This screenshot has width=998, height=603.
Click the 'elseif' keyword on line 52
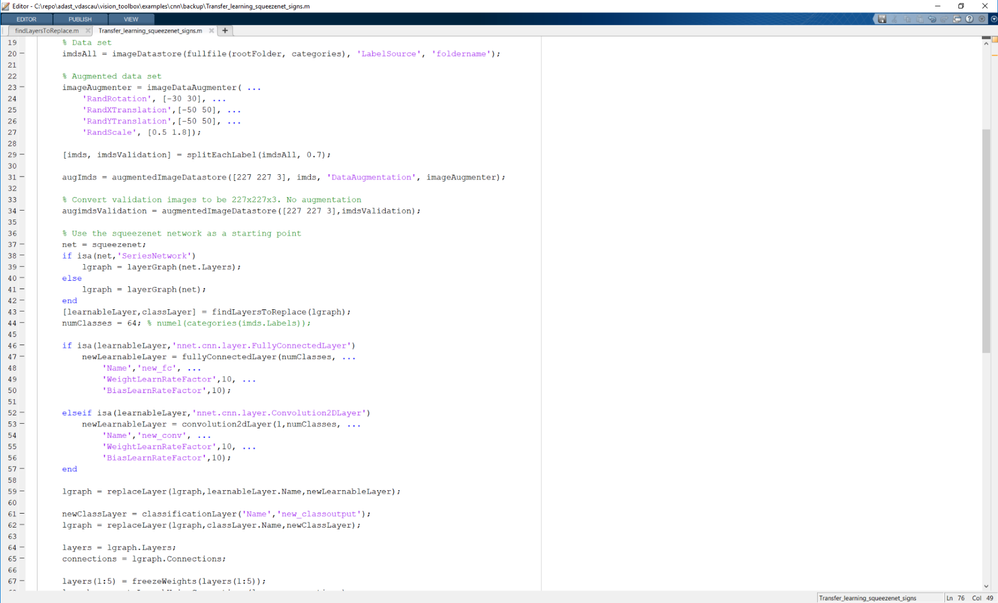coord(76,413)
